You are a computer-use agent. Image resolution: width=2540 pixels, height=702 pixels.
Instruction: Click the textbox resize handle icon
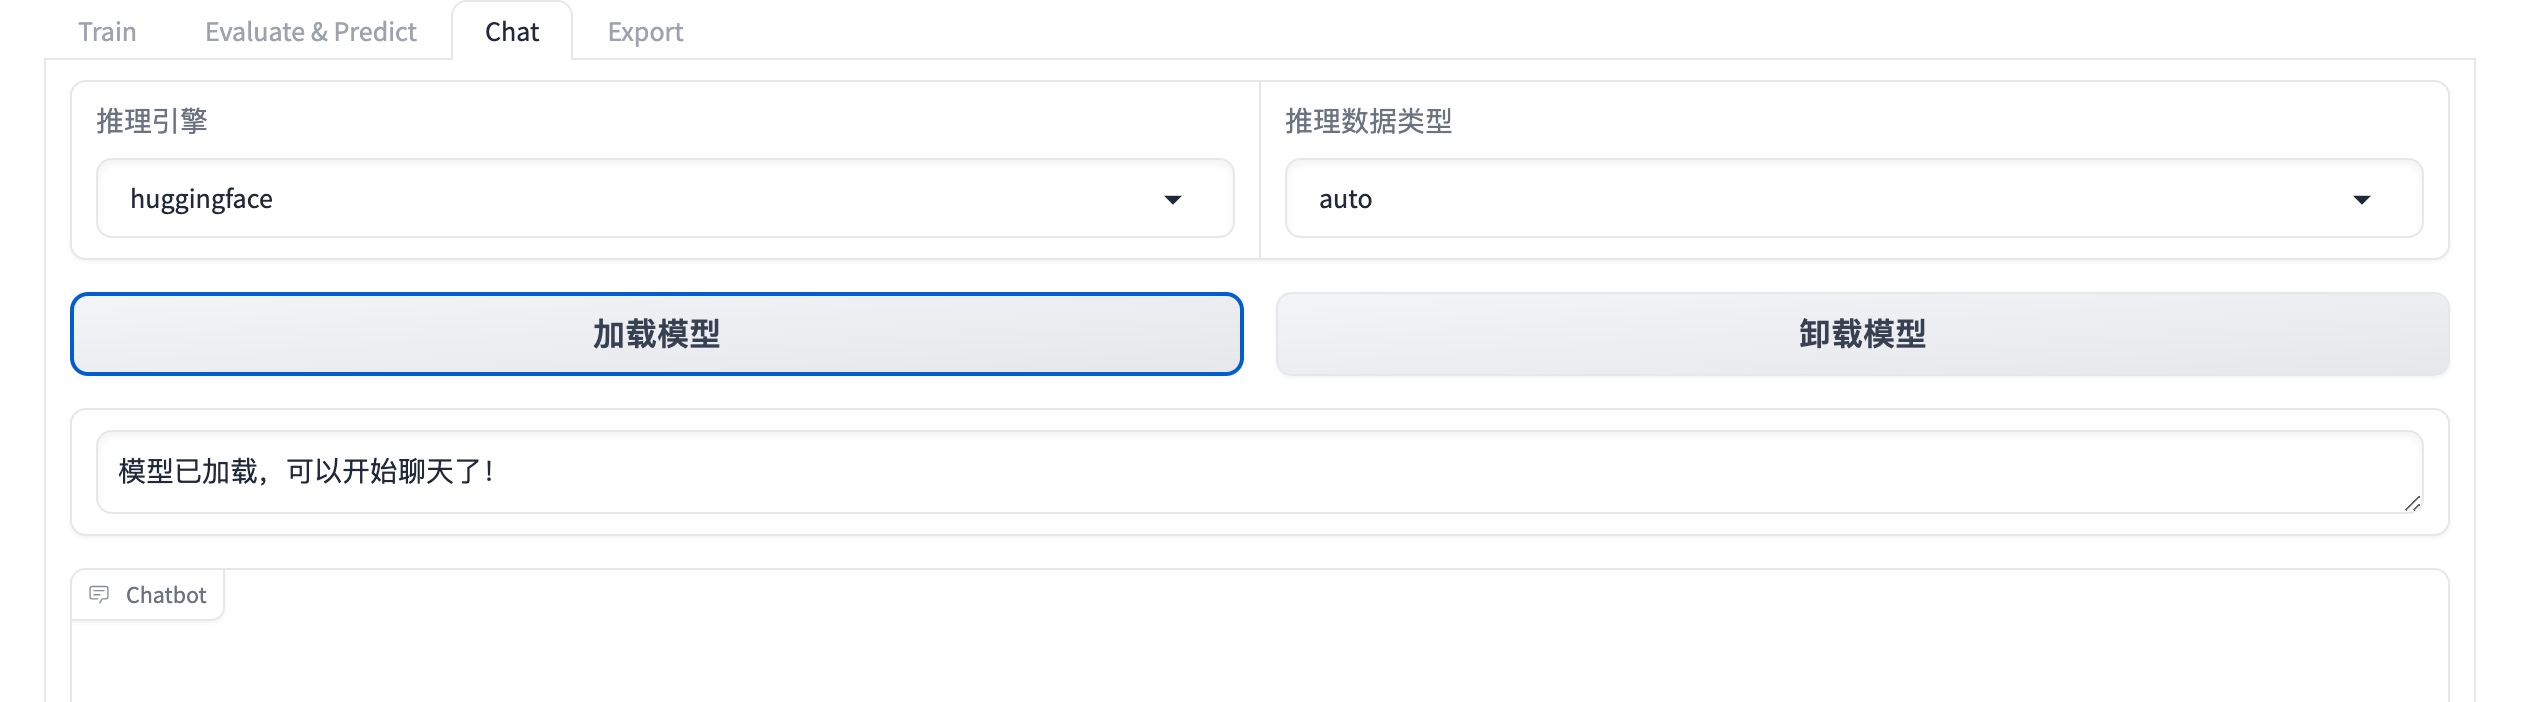2412,503
